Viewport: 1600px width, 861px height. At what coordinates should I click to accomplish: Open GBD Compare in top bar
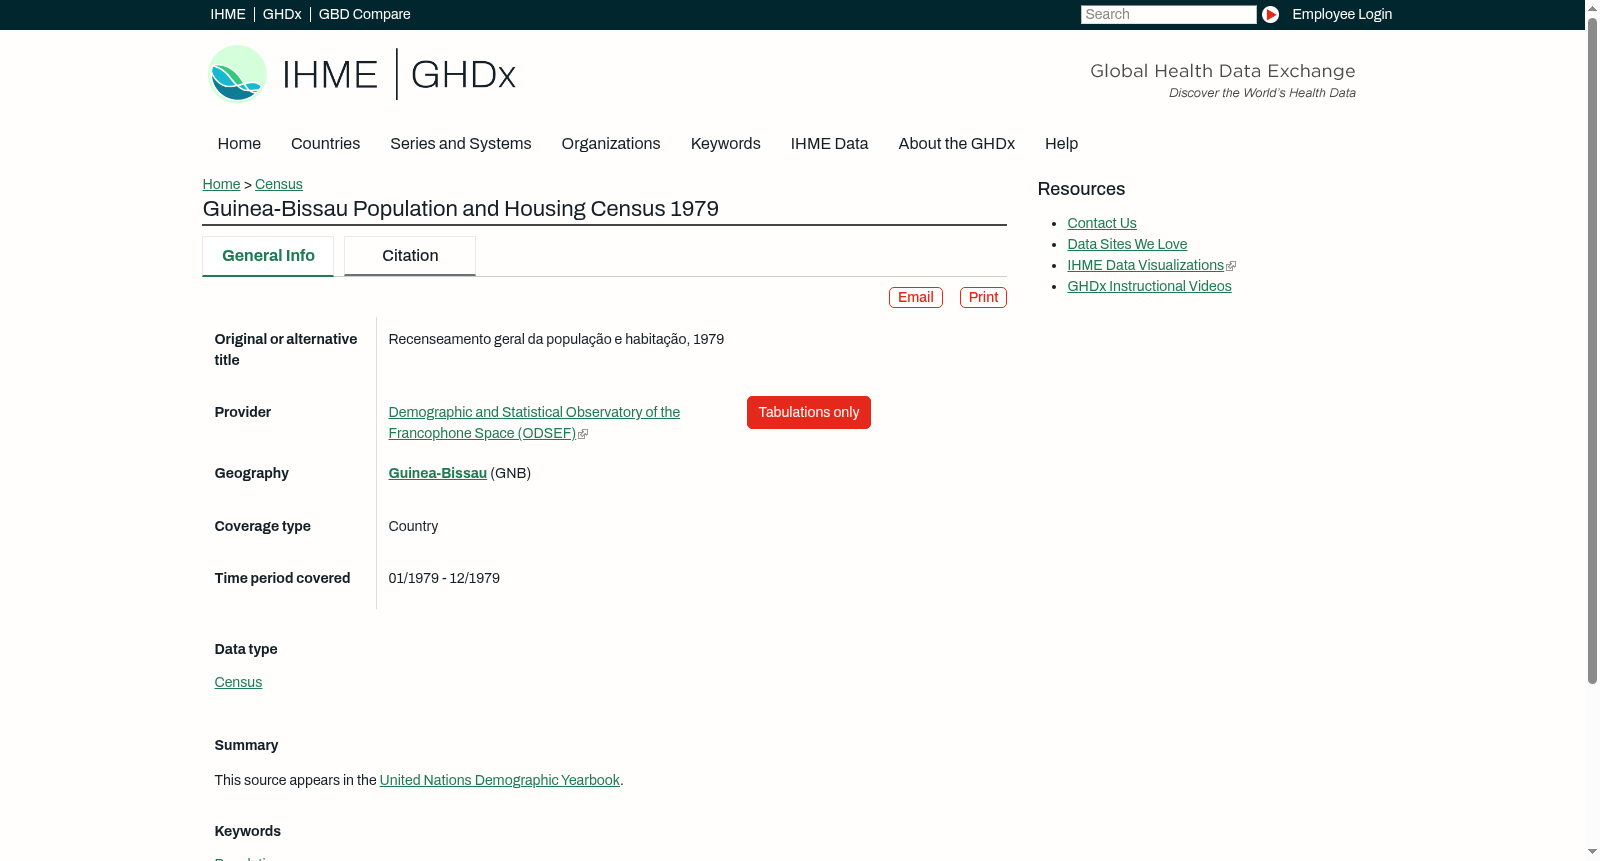(365, 14)
